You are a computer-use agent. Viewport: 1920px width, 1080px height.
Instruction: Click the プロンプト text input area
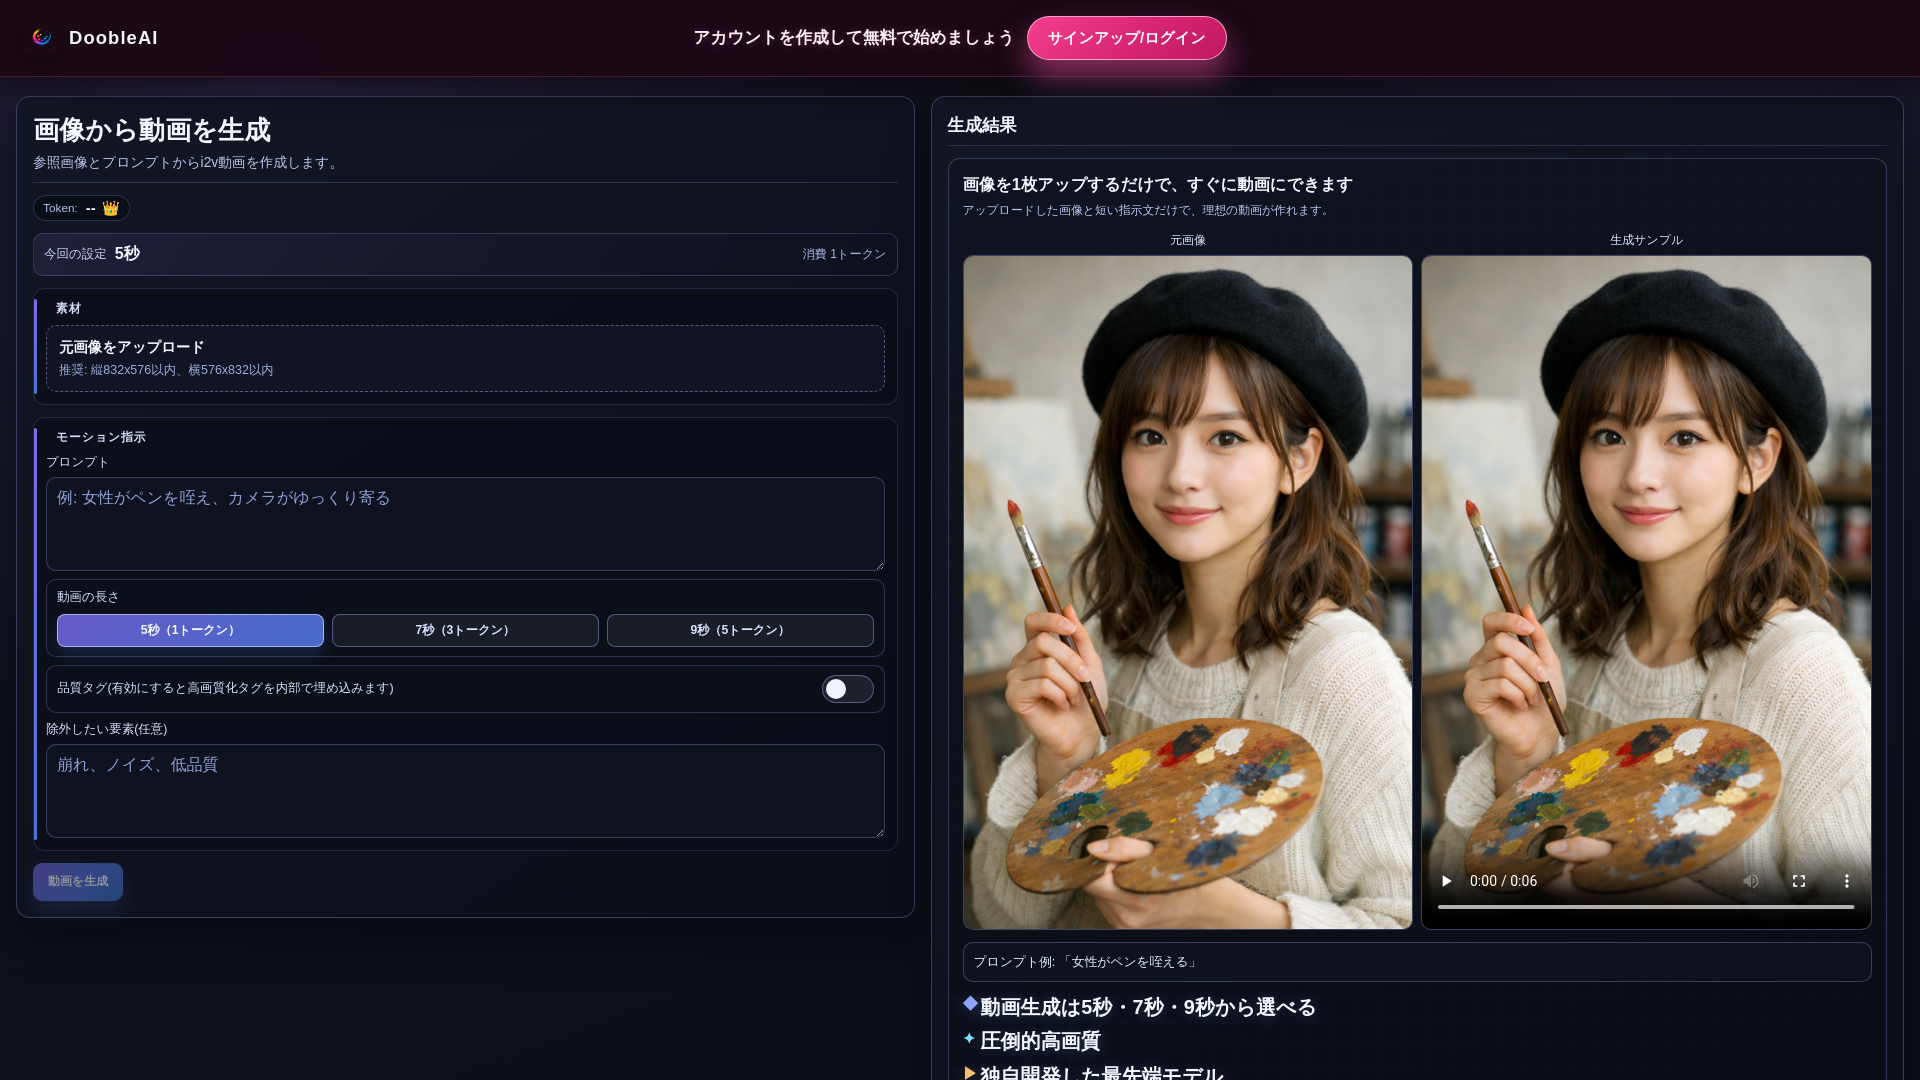465,524
